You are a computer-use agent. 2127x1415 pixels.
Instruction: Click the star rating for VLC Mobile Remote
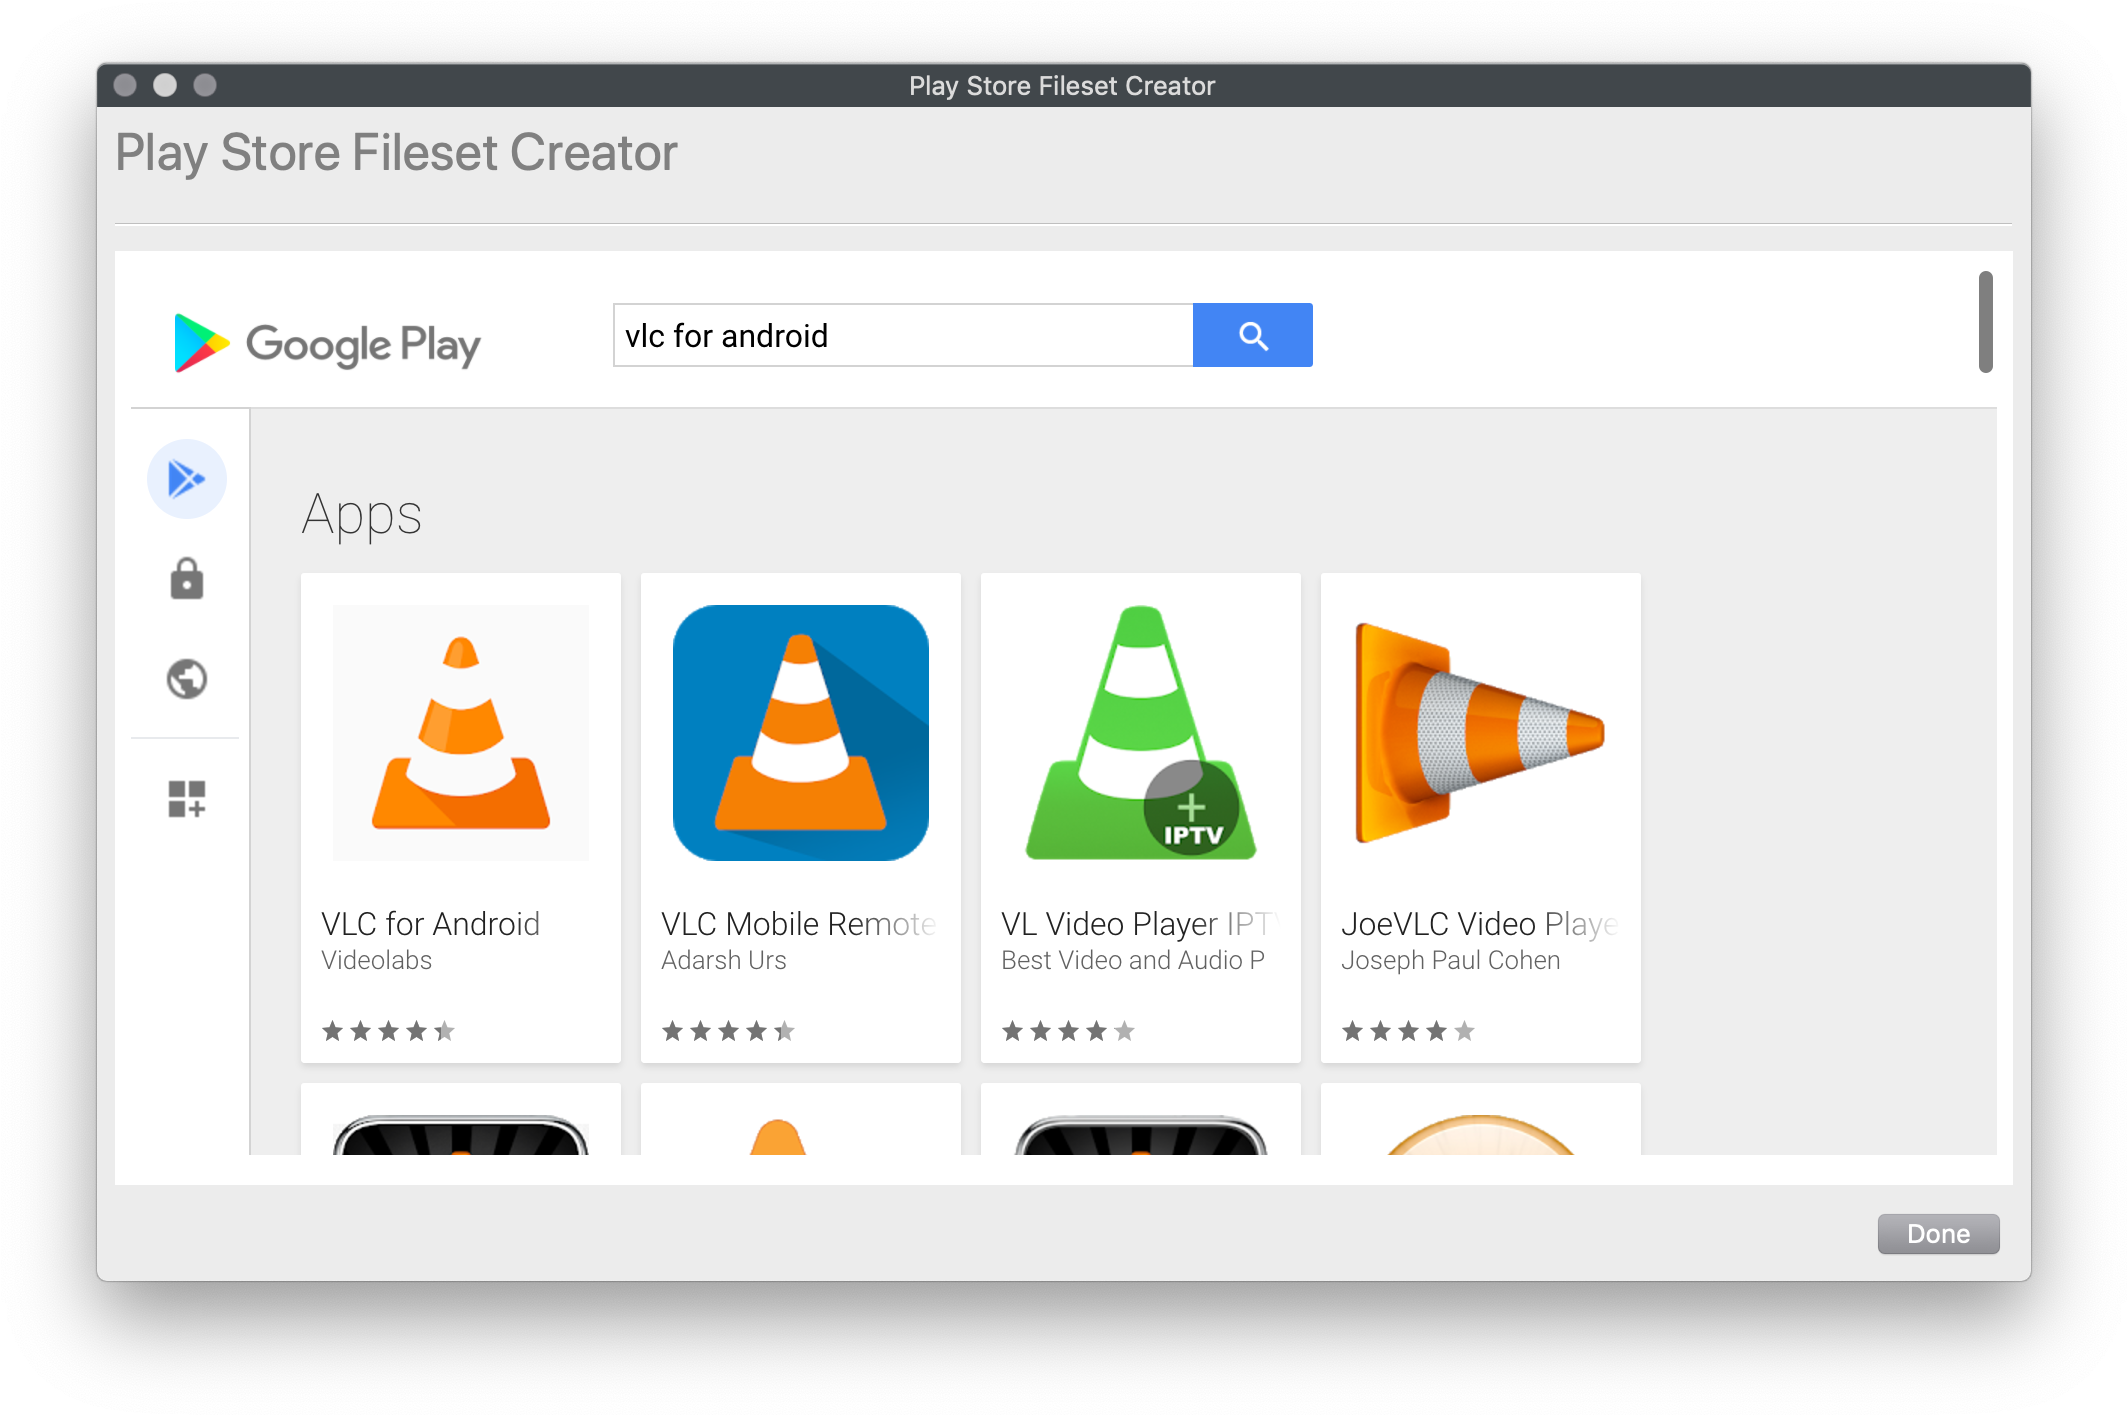(x=728, y=1030)
